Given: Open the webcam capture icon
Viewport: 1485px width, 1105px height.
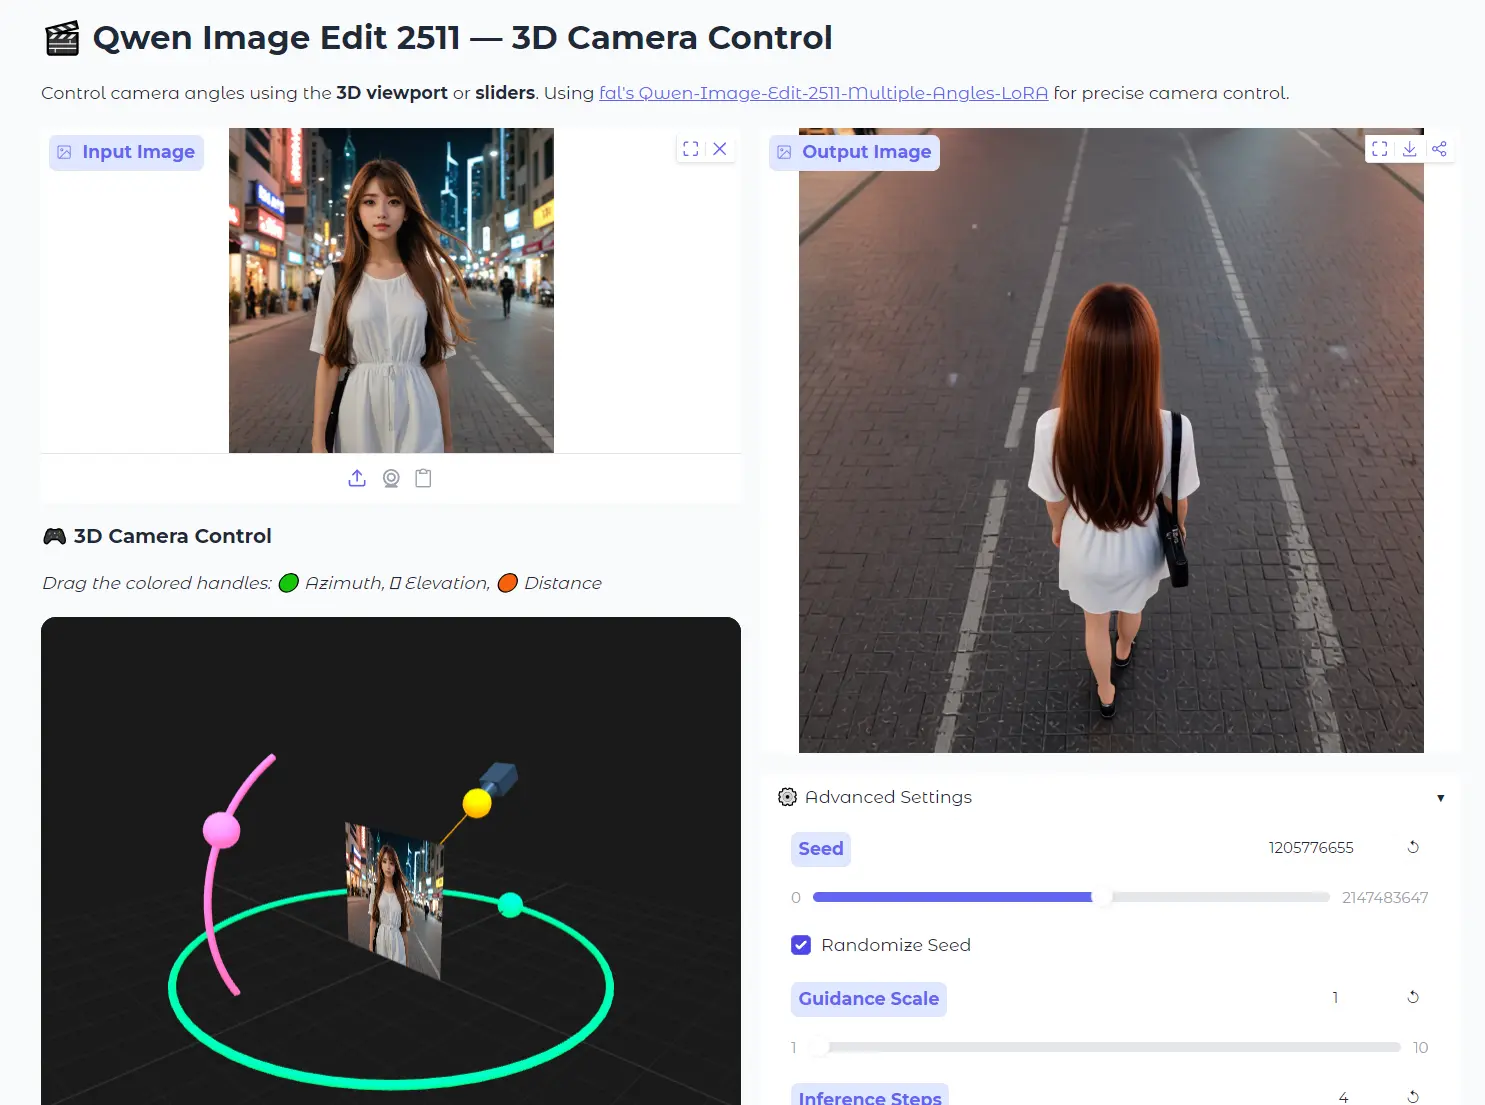Looking at the screenshot, I should (x=390, y=478).
